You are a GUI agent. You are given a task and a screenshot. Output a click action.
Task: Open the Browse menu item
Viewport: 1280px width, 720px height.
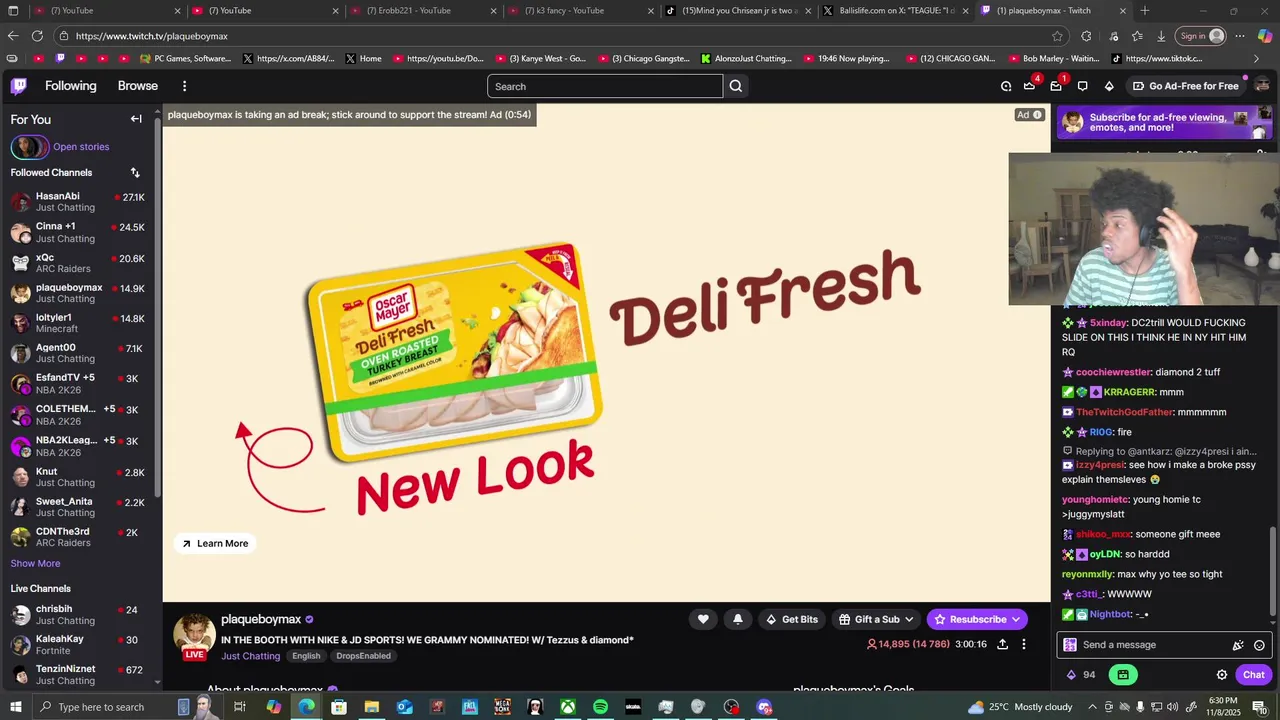tap(138, 86)
